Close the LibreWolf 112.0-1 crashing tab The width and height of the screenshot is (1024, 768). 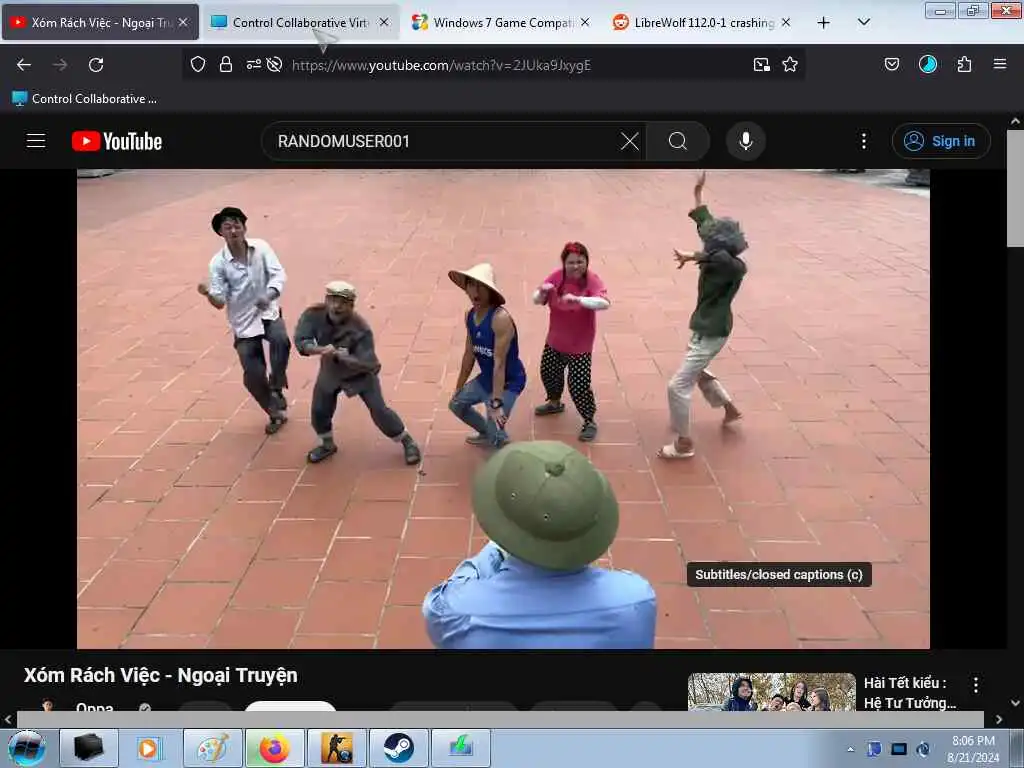[x=786, y=22]
